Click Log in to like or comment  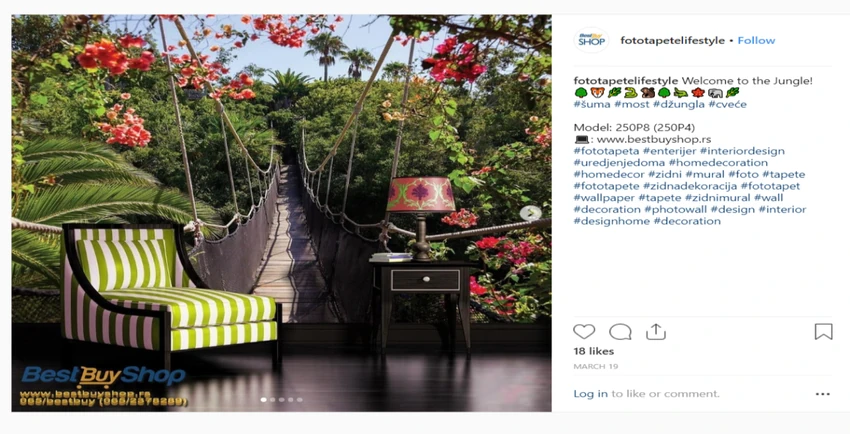click(x=590, y=394)
